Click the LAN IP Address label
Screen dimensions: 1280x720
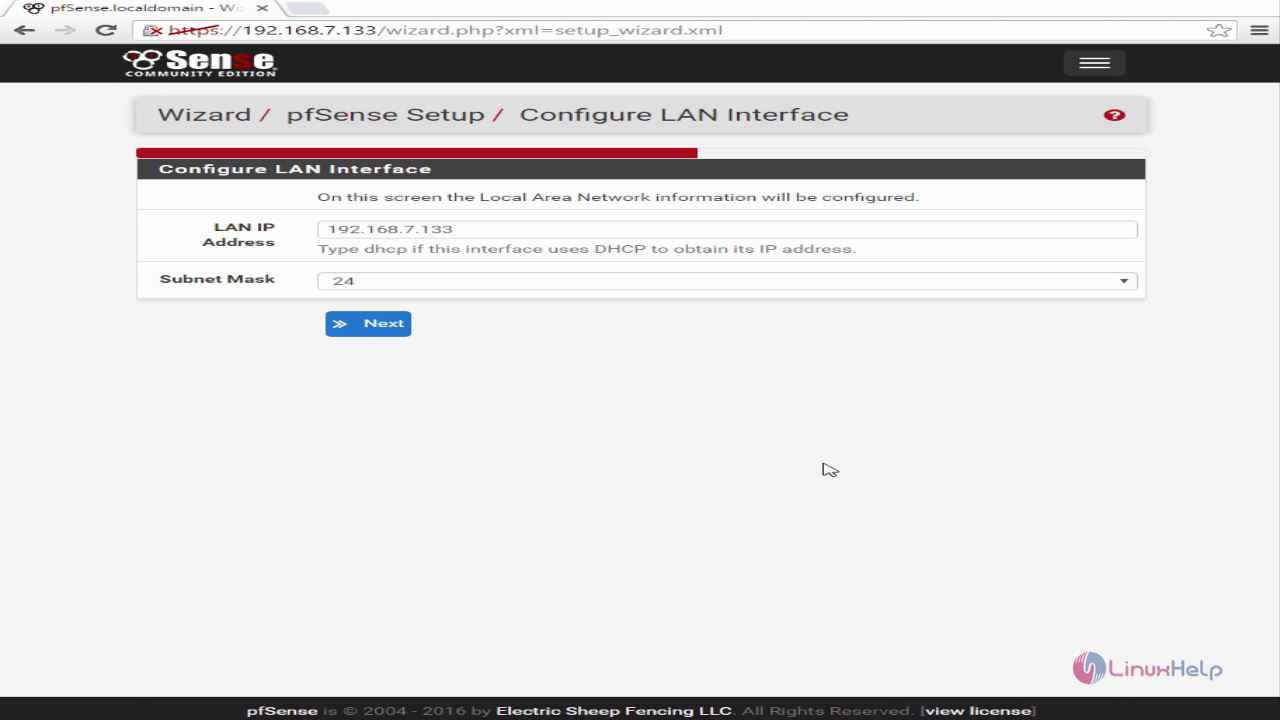click(238, 235)
